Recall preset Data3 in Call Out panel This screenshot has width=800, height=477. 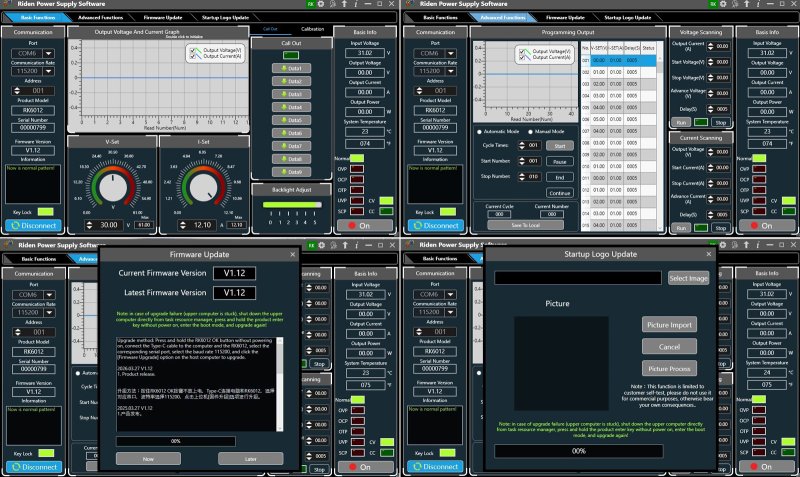pyautogui.click(x=291, y=94)
